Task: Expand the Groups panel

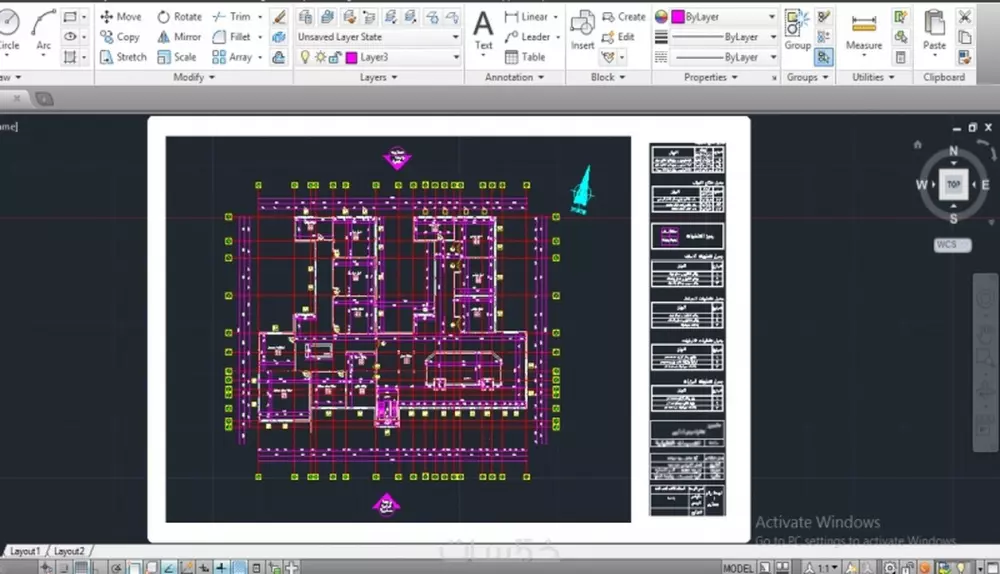Action: (x=807, y=77)
